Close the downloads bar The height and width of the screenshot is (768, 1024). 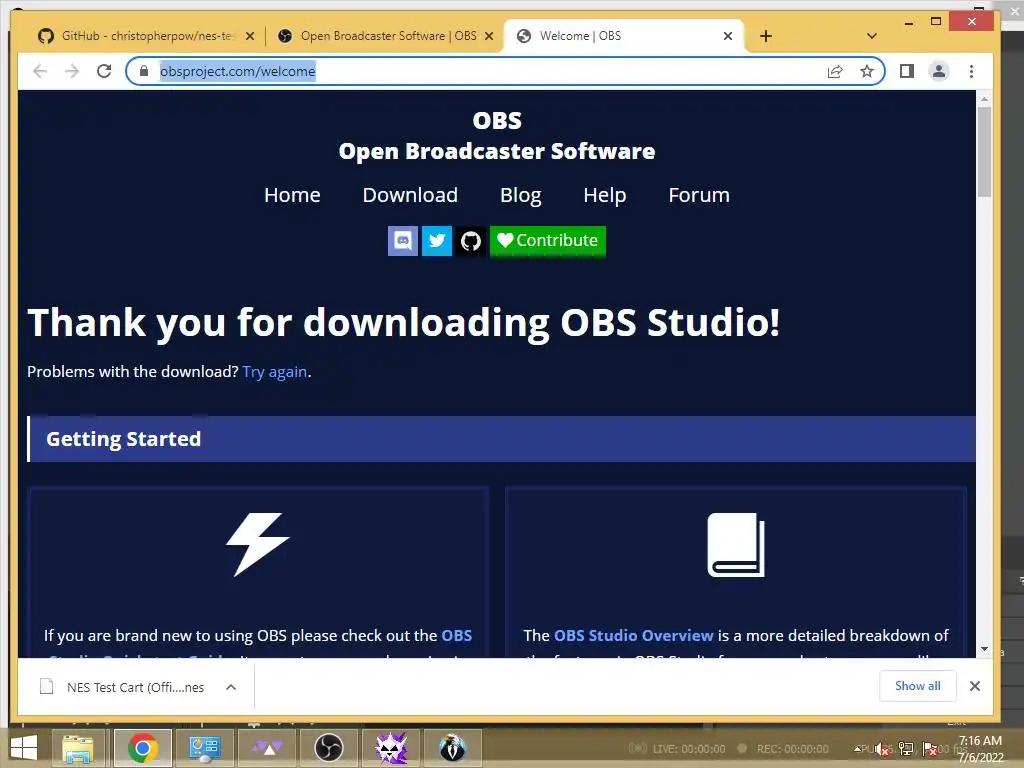tap(974, 686)
